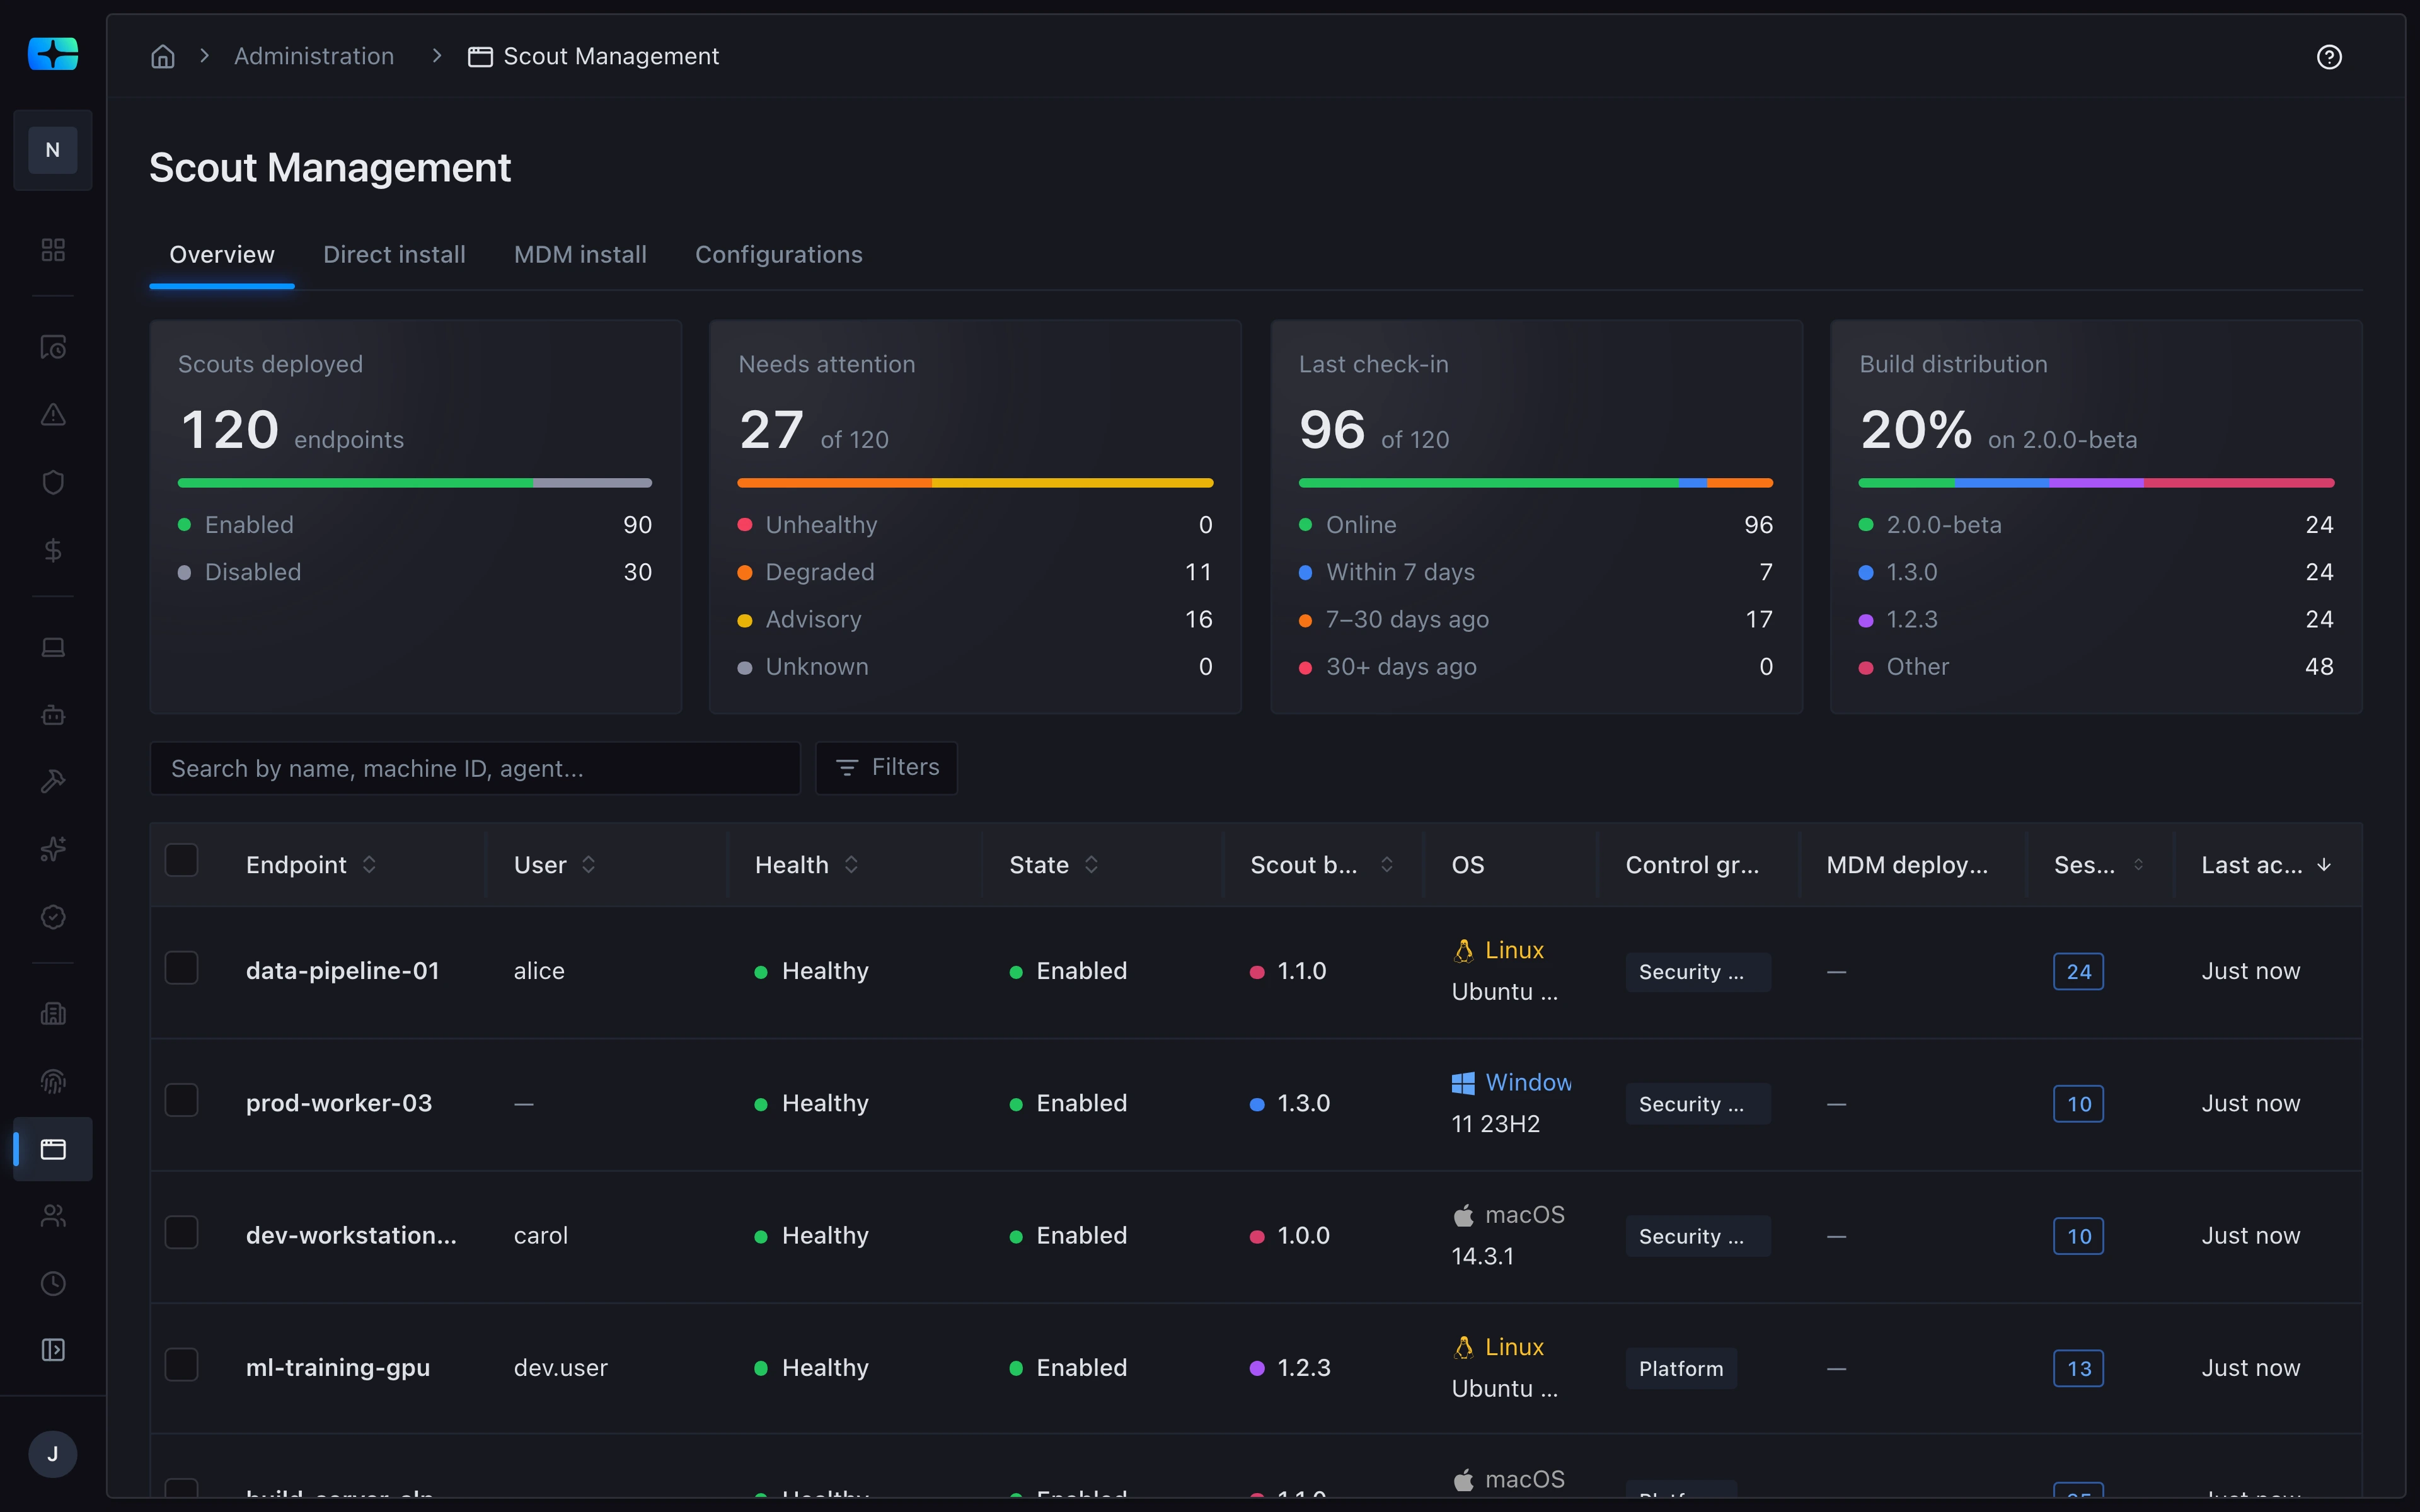Check the ml-training-gpu row checkbox
Viewport: 2420px width, 1512px height.
181,1364
